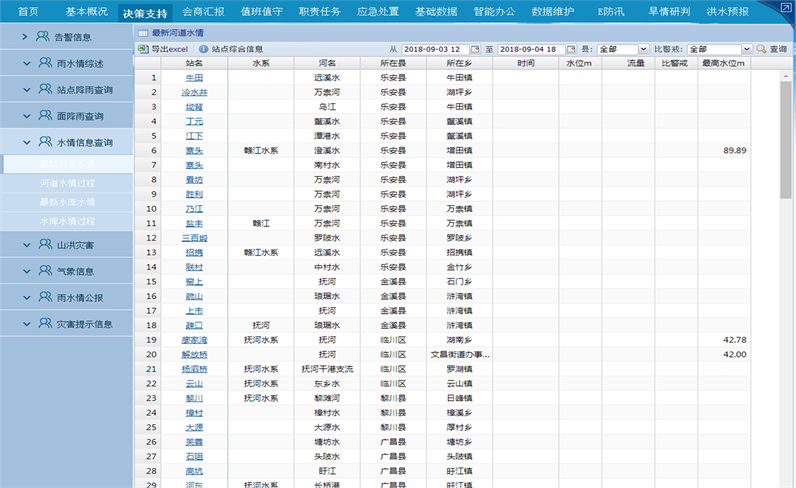Switch to the 会商汇报 tab
This screenshot has width=796, height=488.
[x=203, y=12]
